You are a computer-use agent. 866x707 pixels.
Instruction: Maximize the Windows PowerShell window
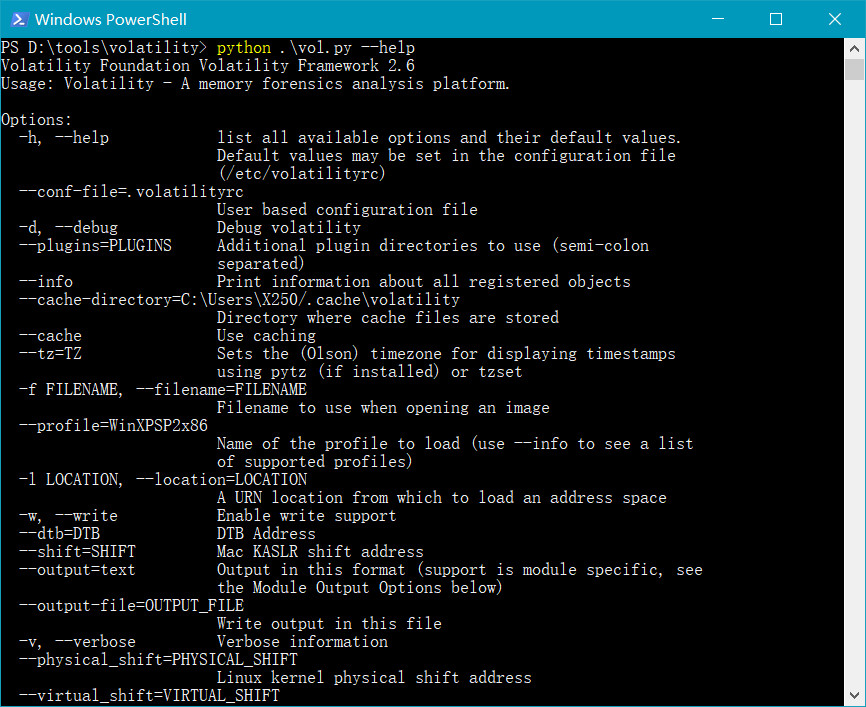pos(776,19)
